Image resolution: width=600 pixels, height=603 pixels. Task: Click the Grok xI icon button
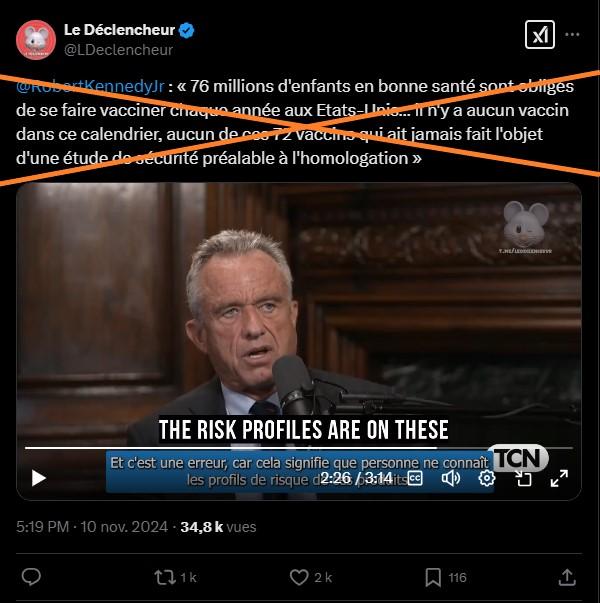tap(540, 35)
